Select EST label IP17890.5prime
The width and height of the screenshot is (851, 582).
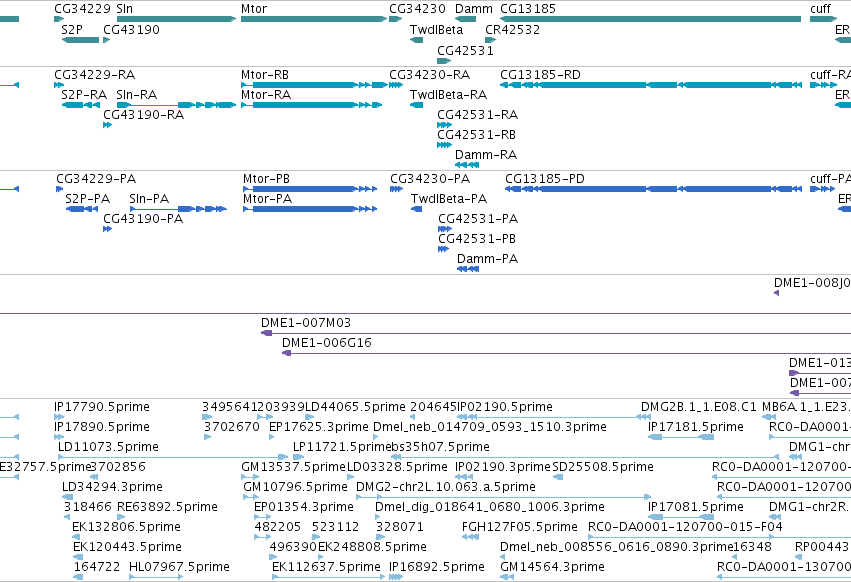click(102, 427)
